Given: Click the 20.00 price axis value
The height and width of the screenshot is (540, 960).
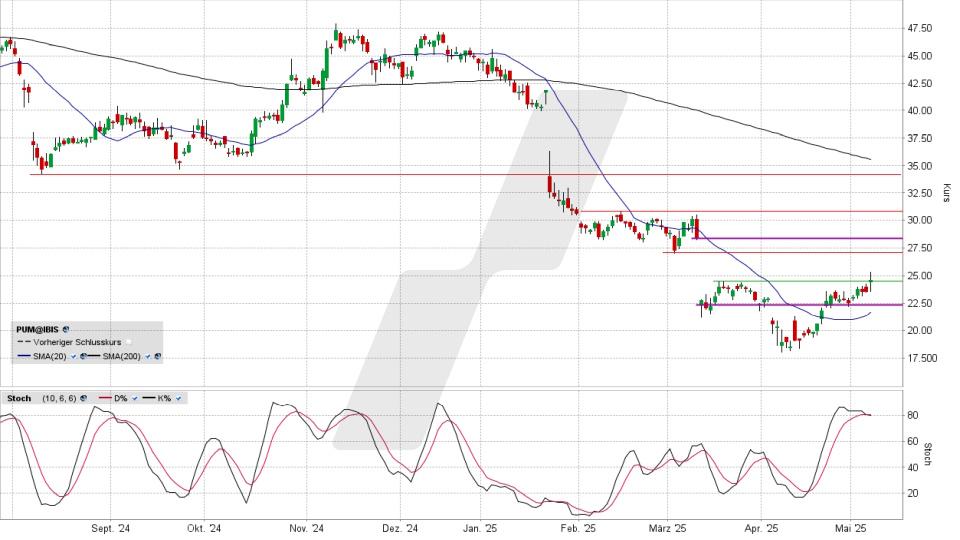Looking at the screenshot, I should tap(920, 331).
